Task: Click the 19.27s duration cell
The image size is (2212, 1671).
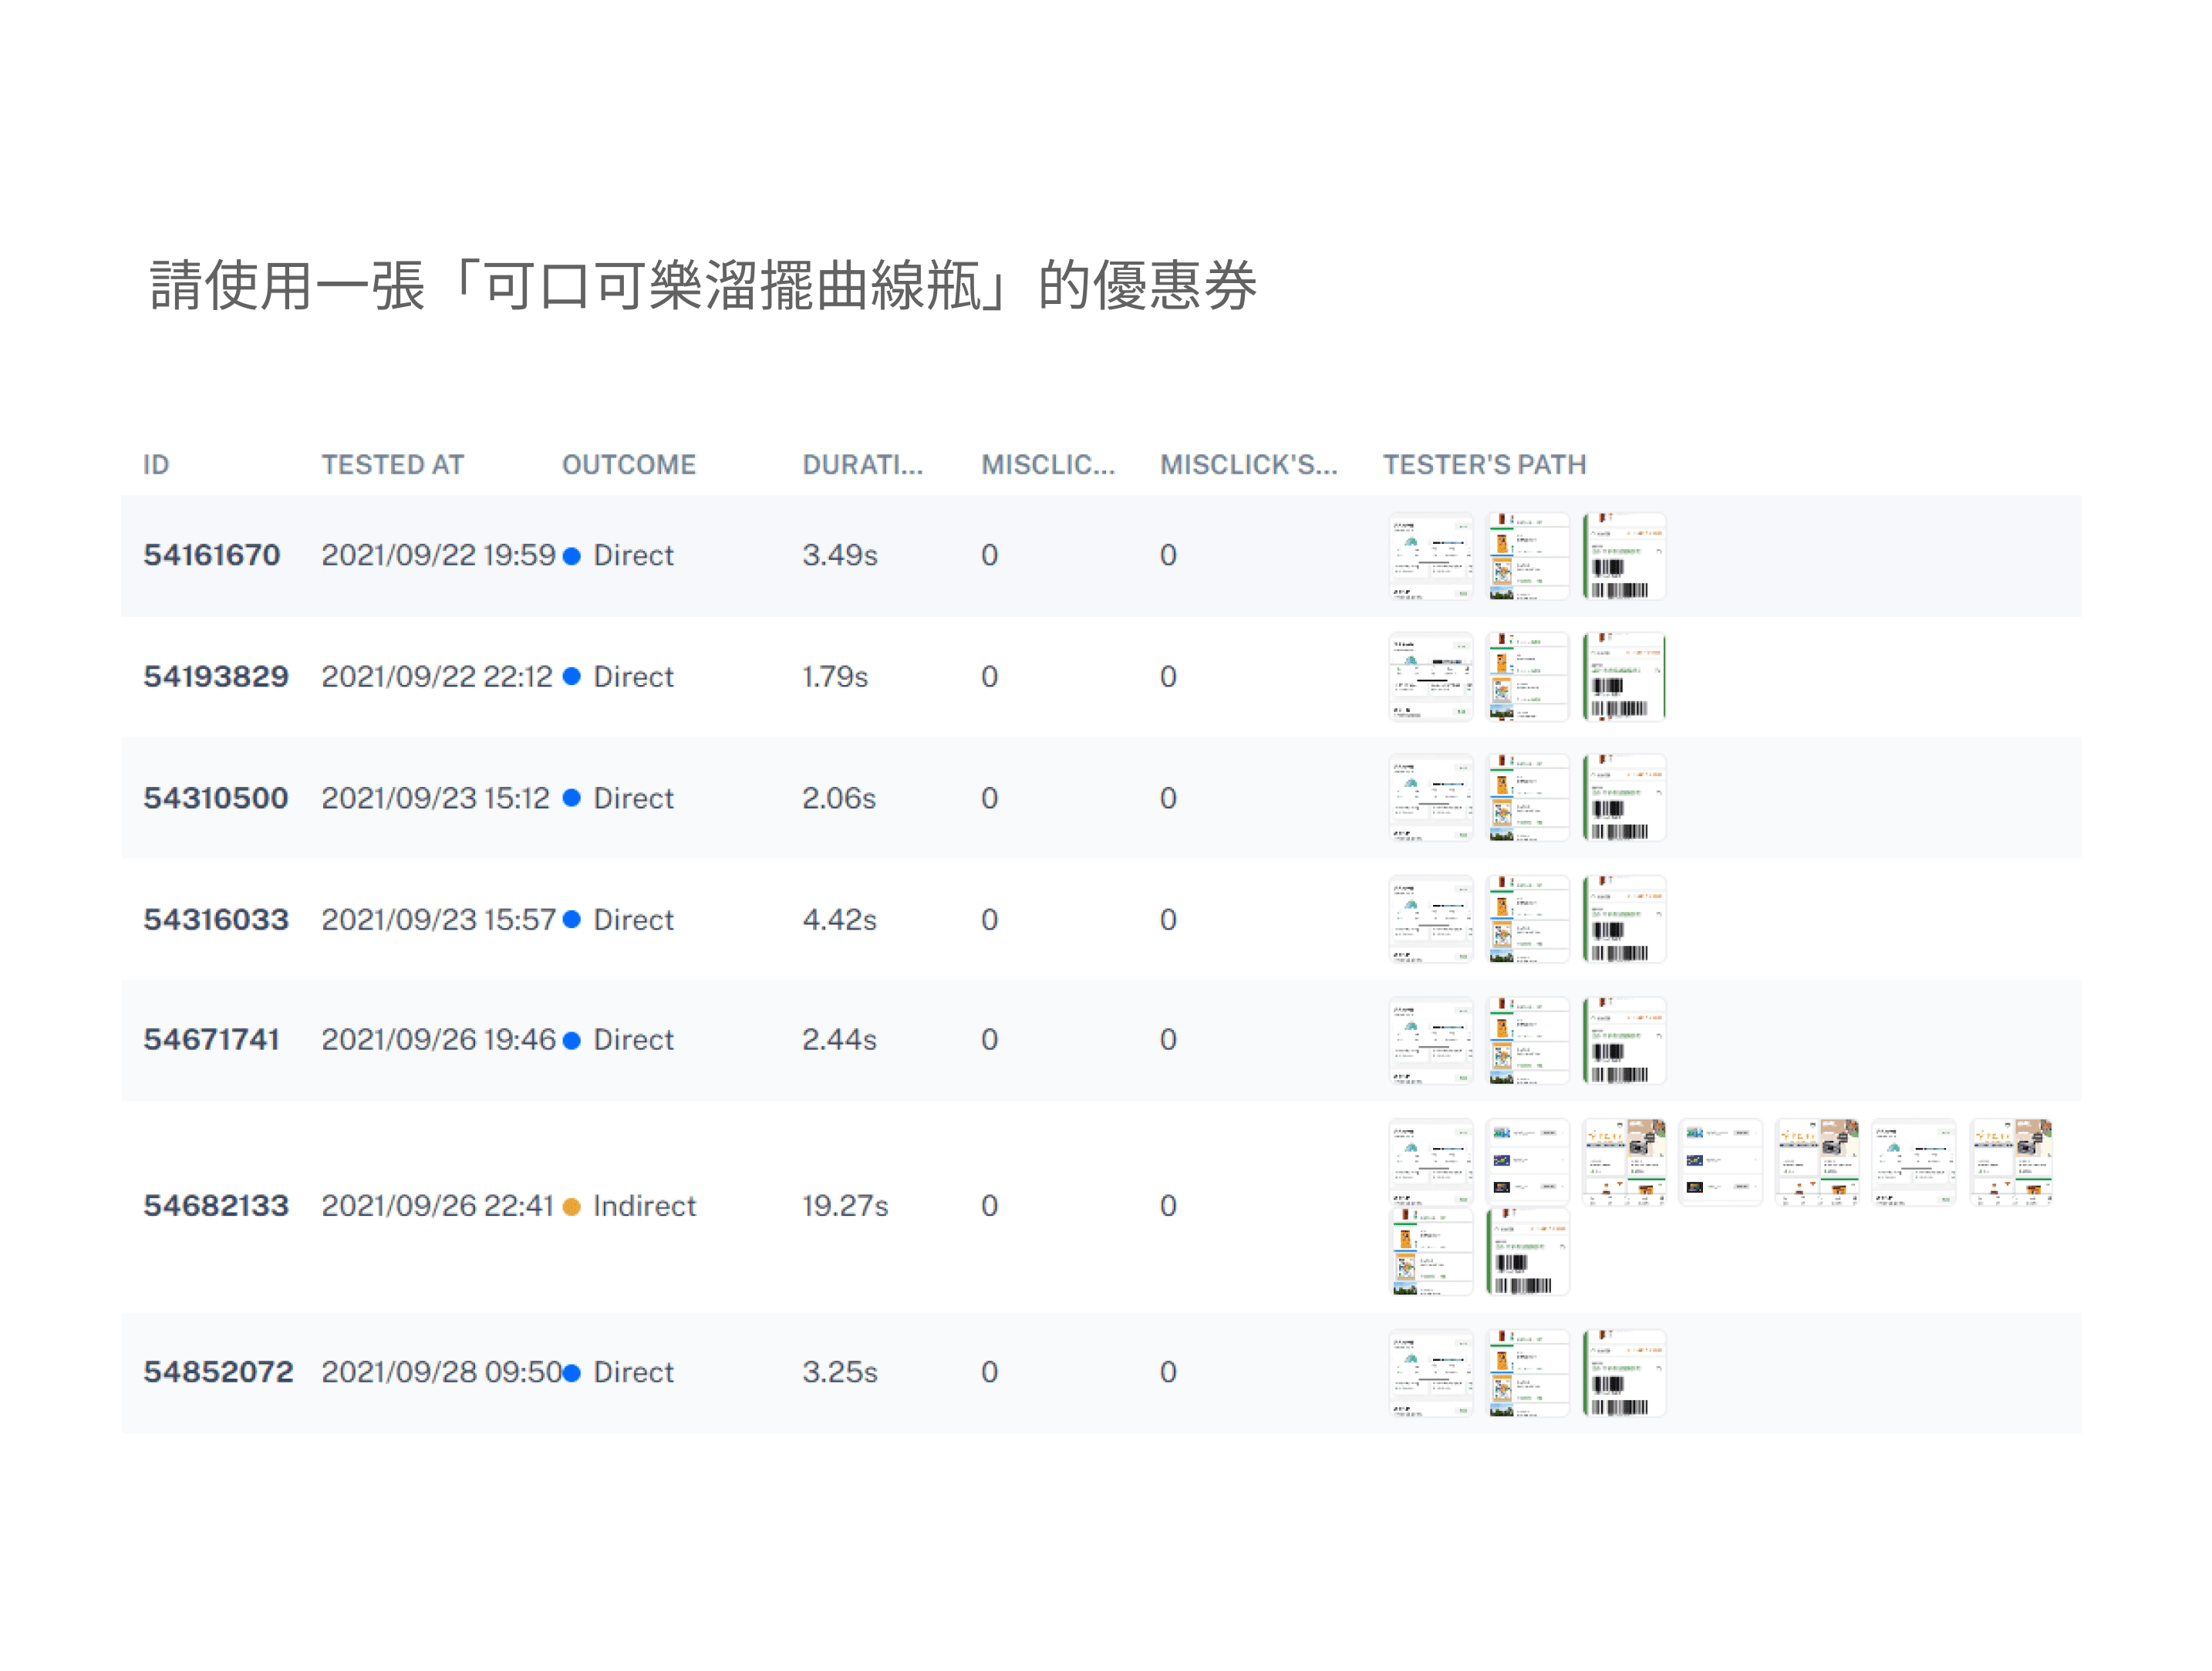Action: [x=844, y=1205]
